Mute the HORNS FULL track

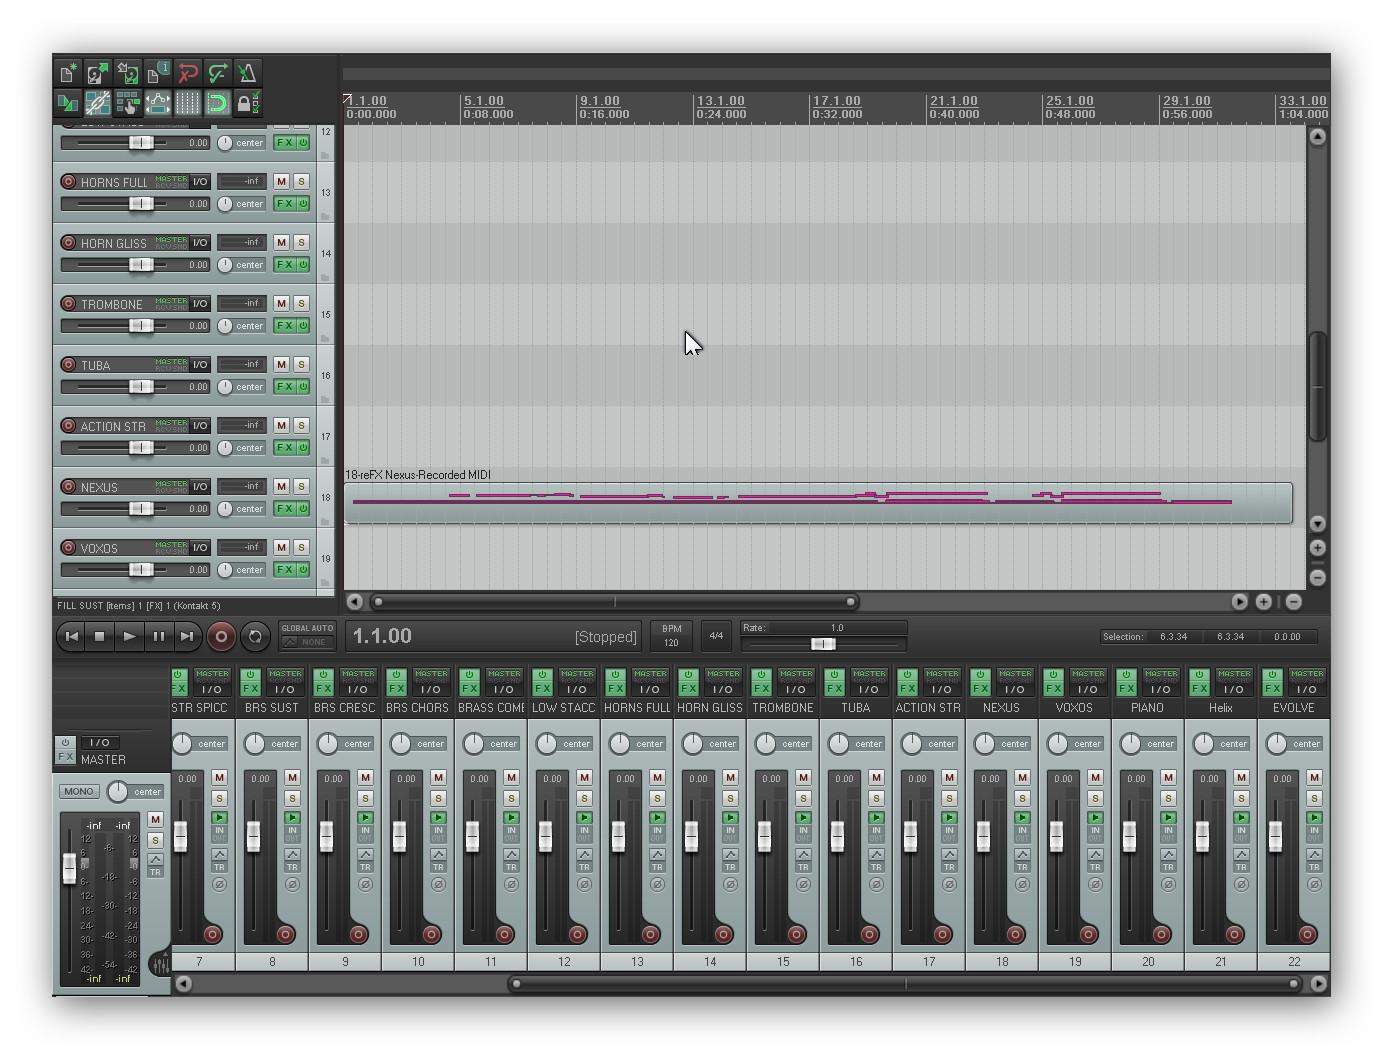pyautogui.click(x=281, y=182)
